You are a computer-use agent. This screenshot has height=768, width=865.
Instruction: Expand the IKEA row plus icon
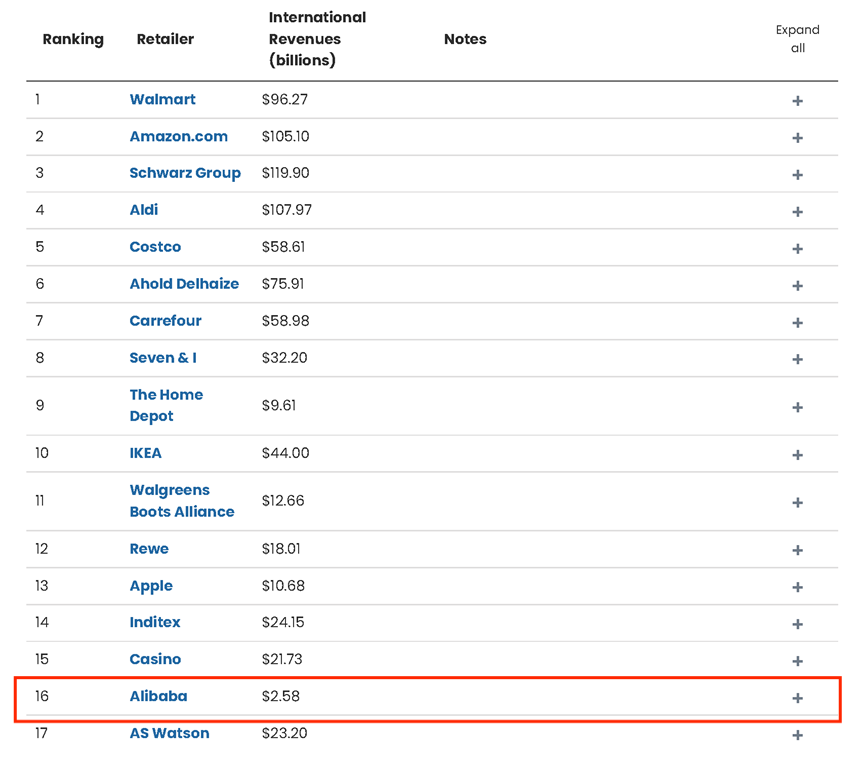[x=797, y=455]
